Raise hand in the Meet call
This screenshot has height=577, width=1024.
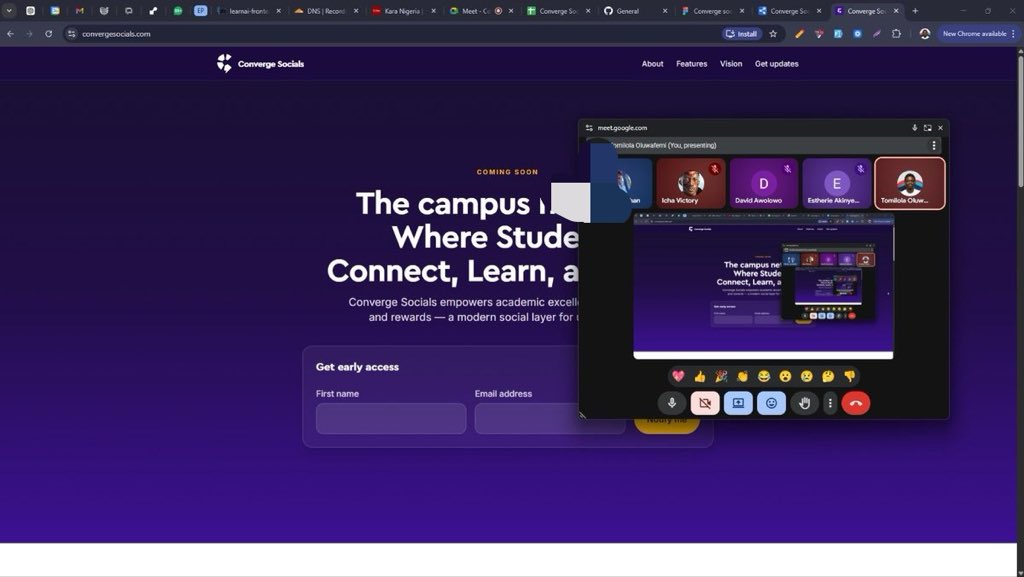click(804, 403)
